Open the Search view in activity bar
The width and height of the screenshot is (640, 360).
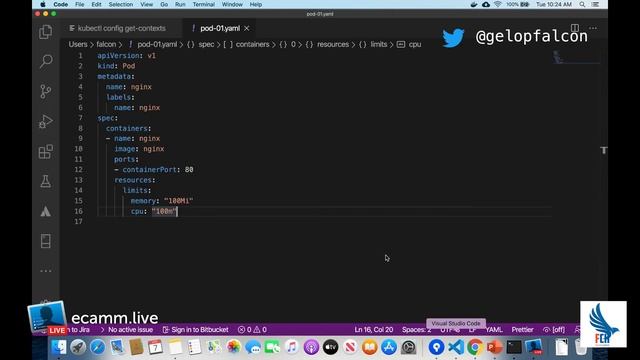[46, 61]
